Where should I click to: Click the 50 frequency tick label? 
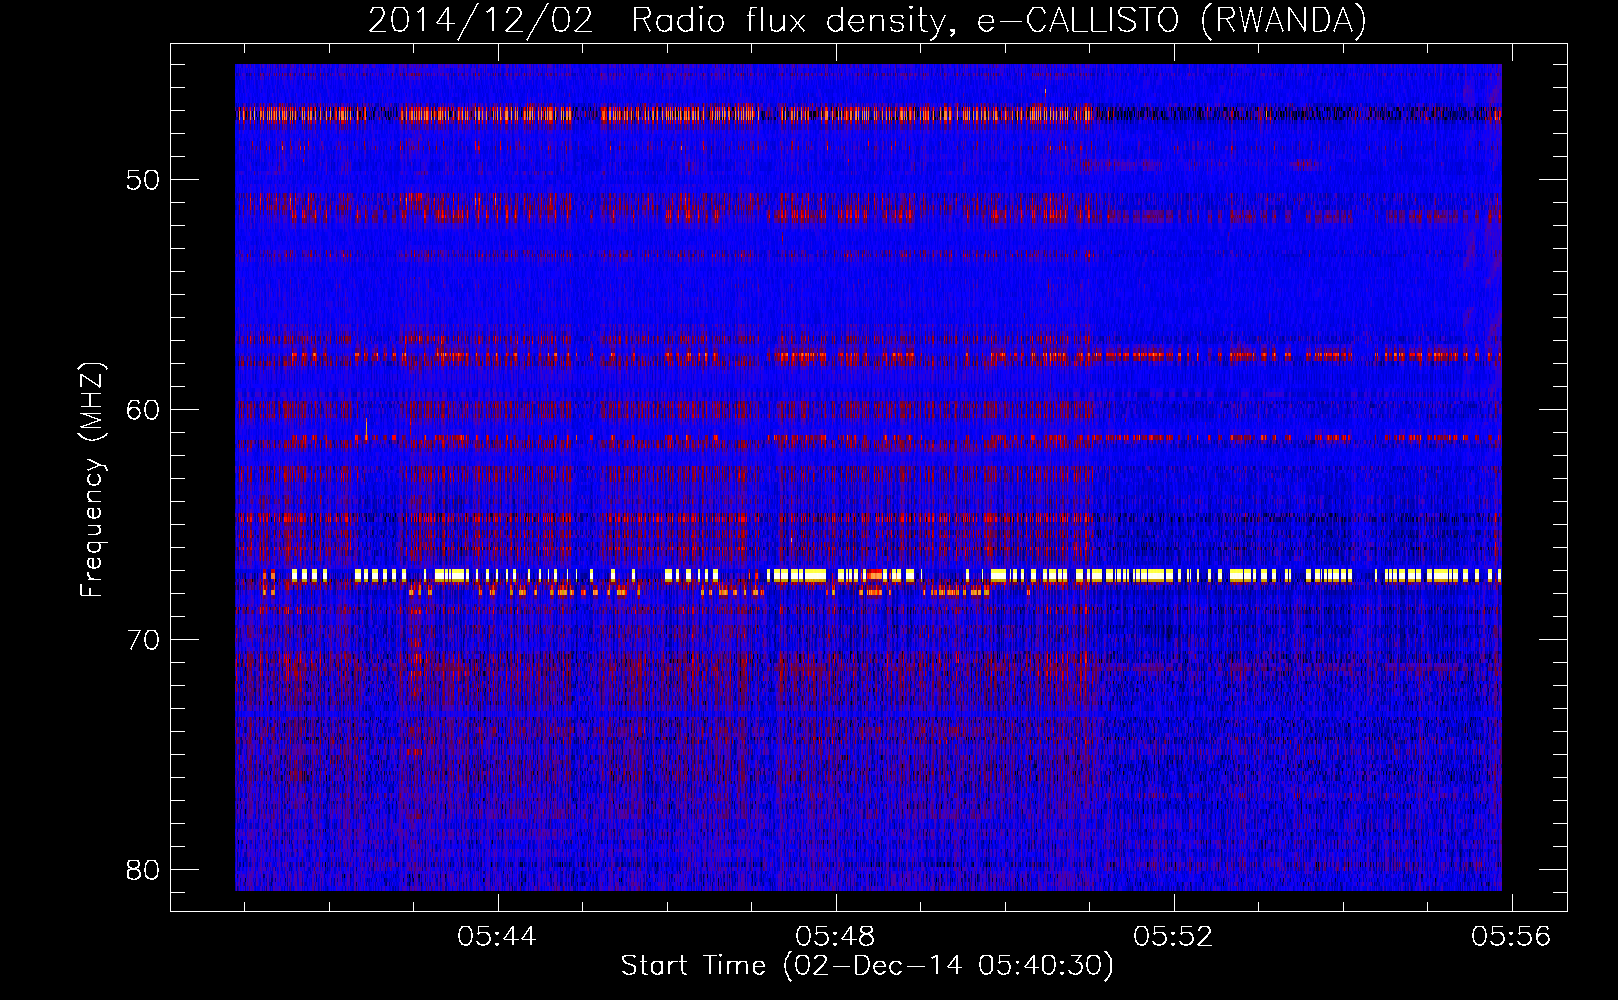(x=143, y=180)
